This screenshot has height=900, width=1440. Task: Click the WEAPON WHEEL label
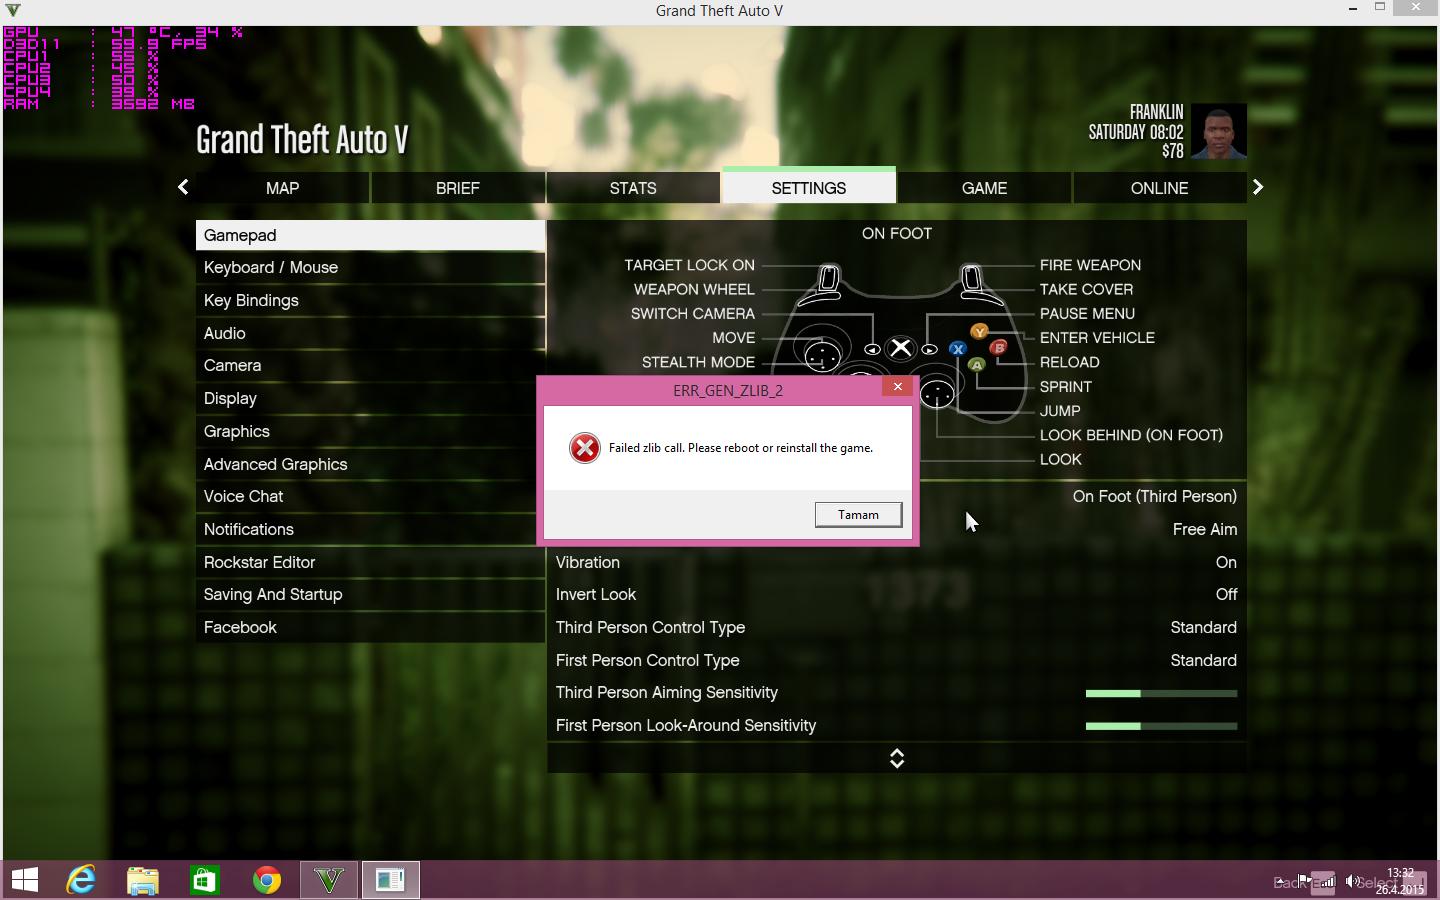click(694, 289)
